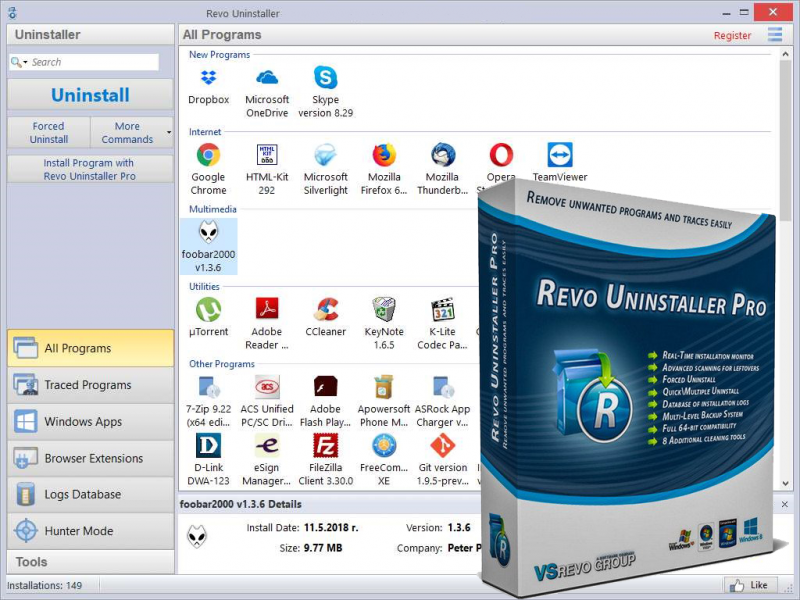Select foobar2000 v1.3.6 in Multimedia
800x600 pixels.
tap(208, 246)
